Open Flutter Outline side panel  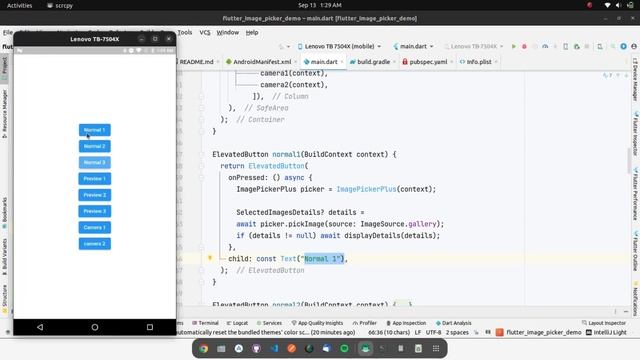636,251
